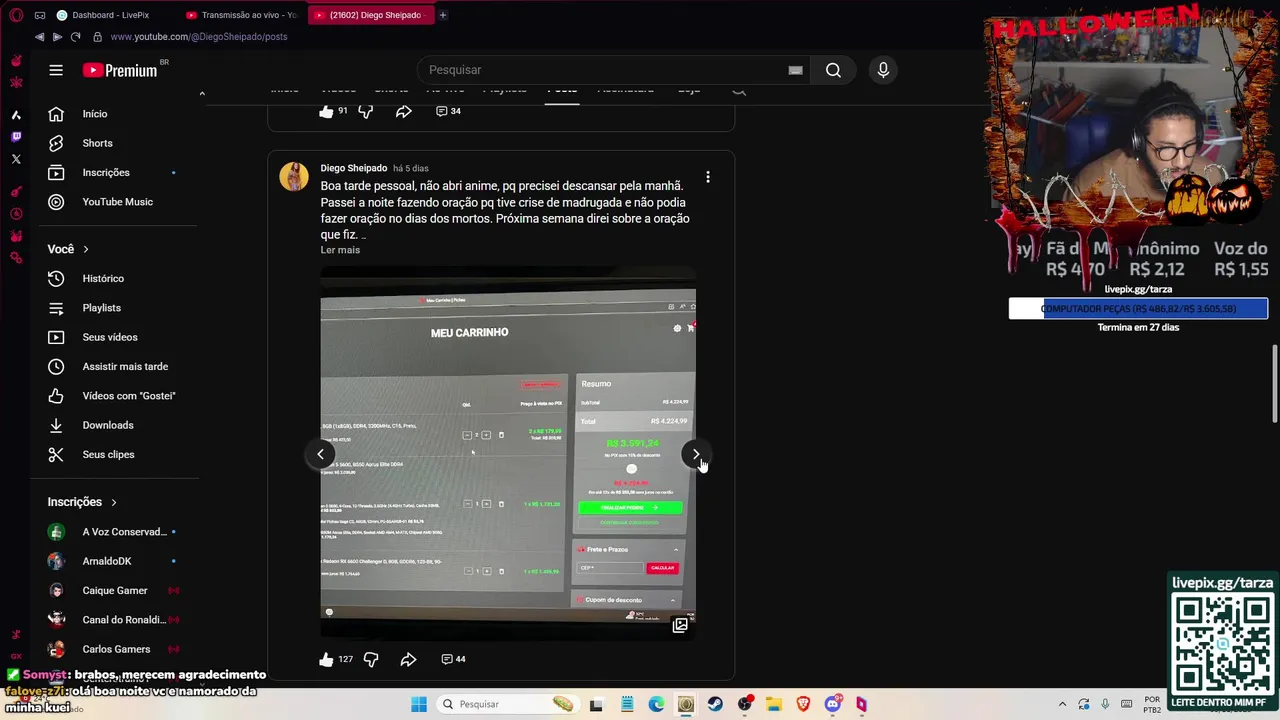The height and width of the screenshot is (720, 1280).
Task: Click the channel tab search icon
Action: (x=739, y=90)
